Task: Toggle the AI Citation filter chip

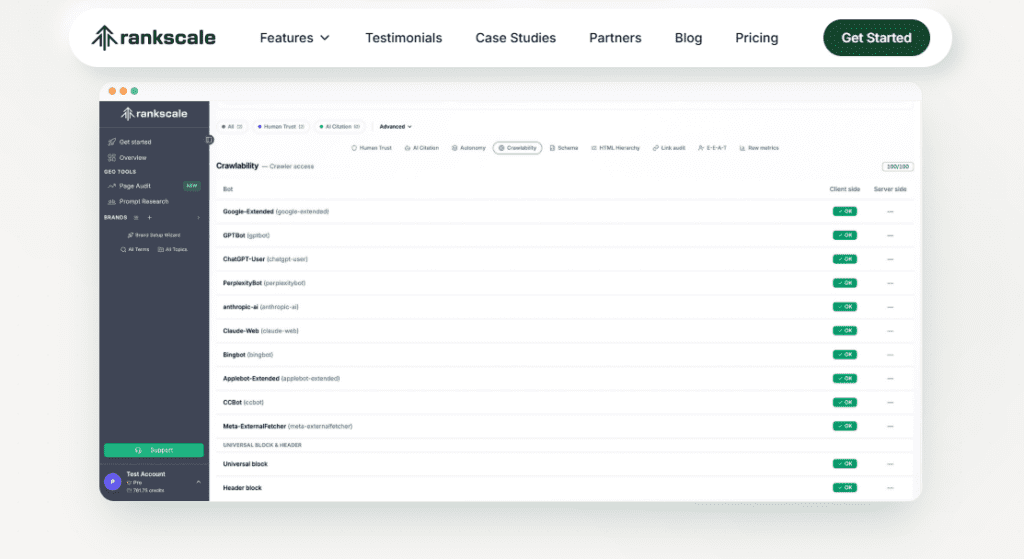Action: [x=340, y=127]
